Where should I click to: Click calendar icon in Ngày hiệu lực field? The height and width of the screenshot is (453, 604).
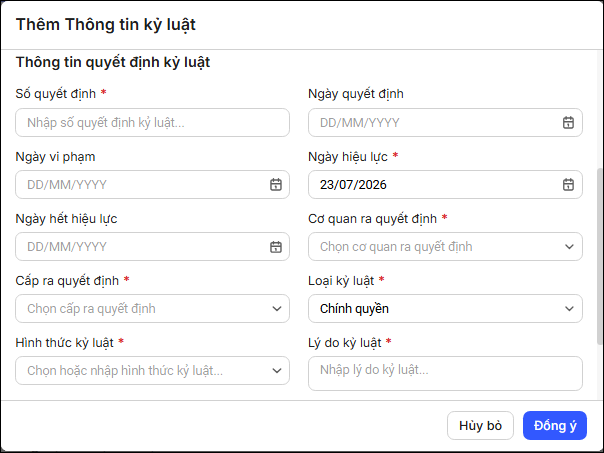tap(568, 185)
